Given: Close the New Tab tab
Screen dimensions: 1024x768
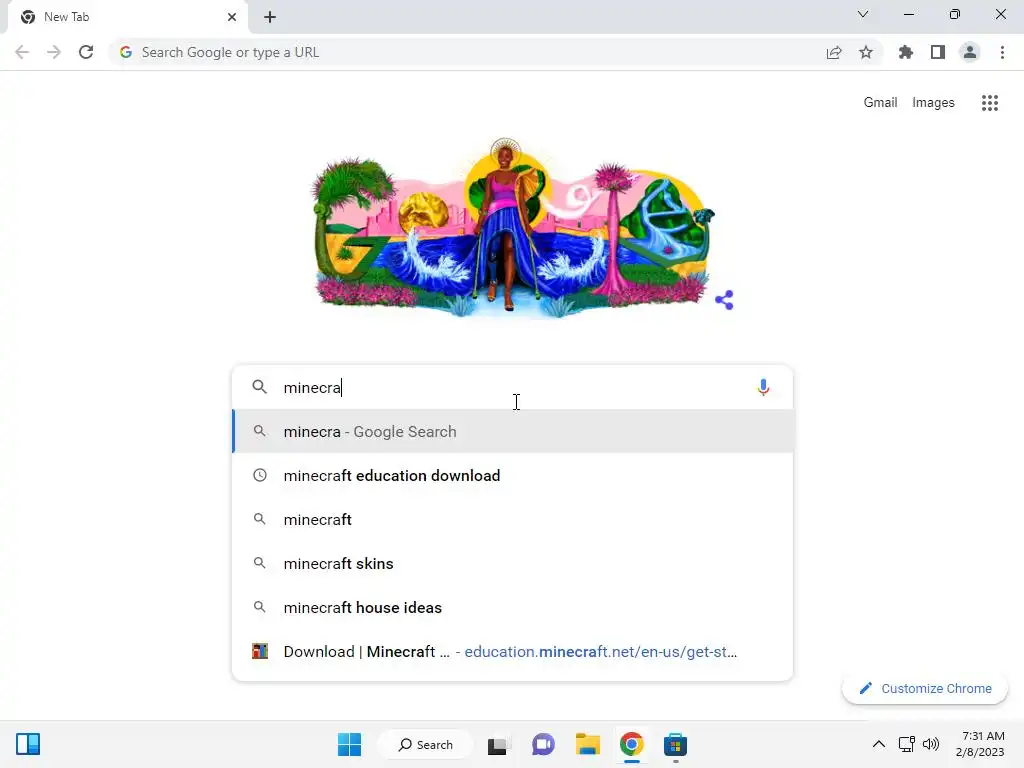Looking at the screenshot, I should 232,17.
